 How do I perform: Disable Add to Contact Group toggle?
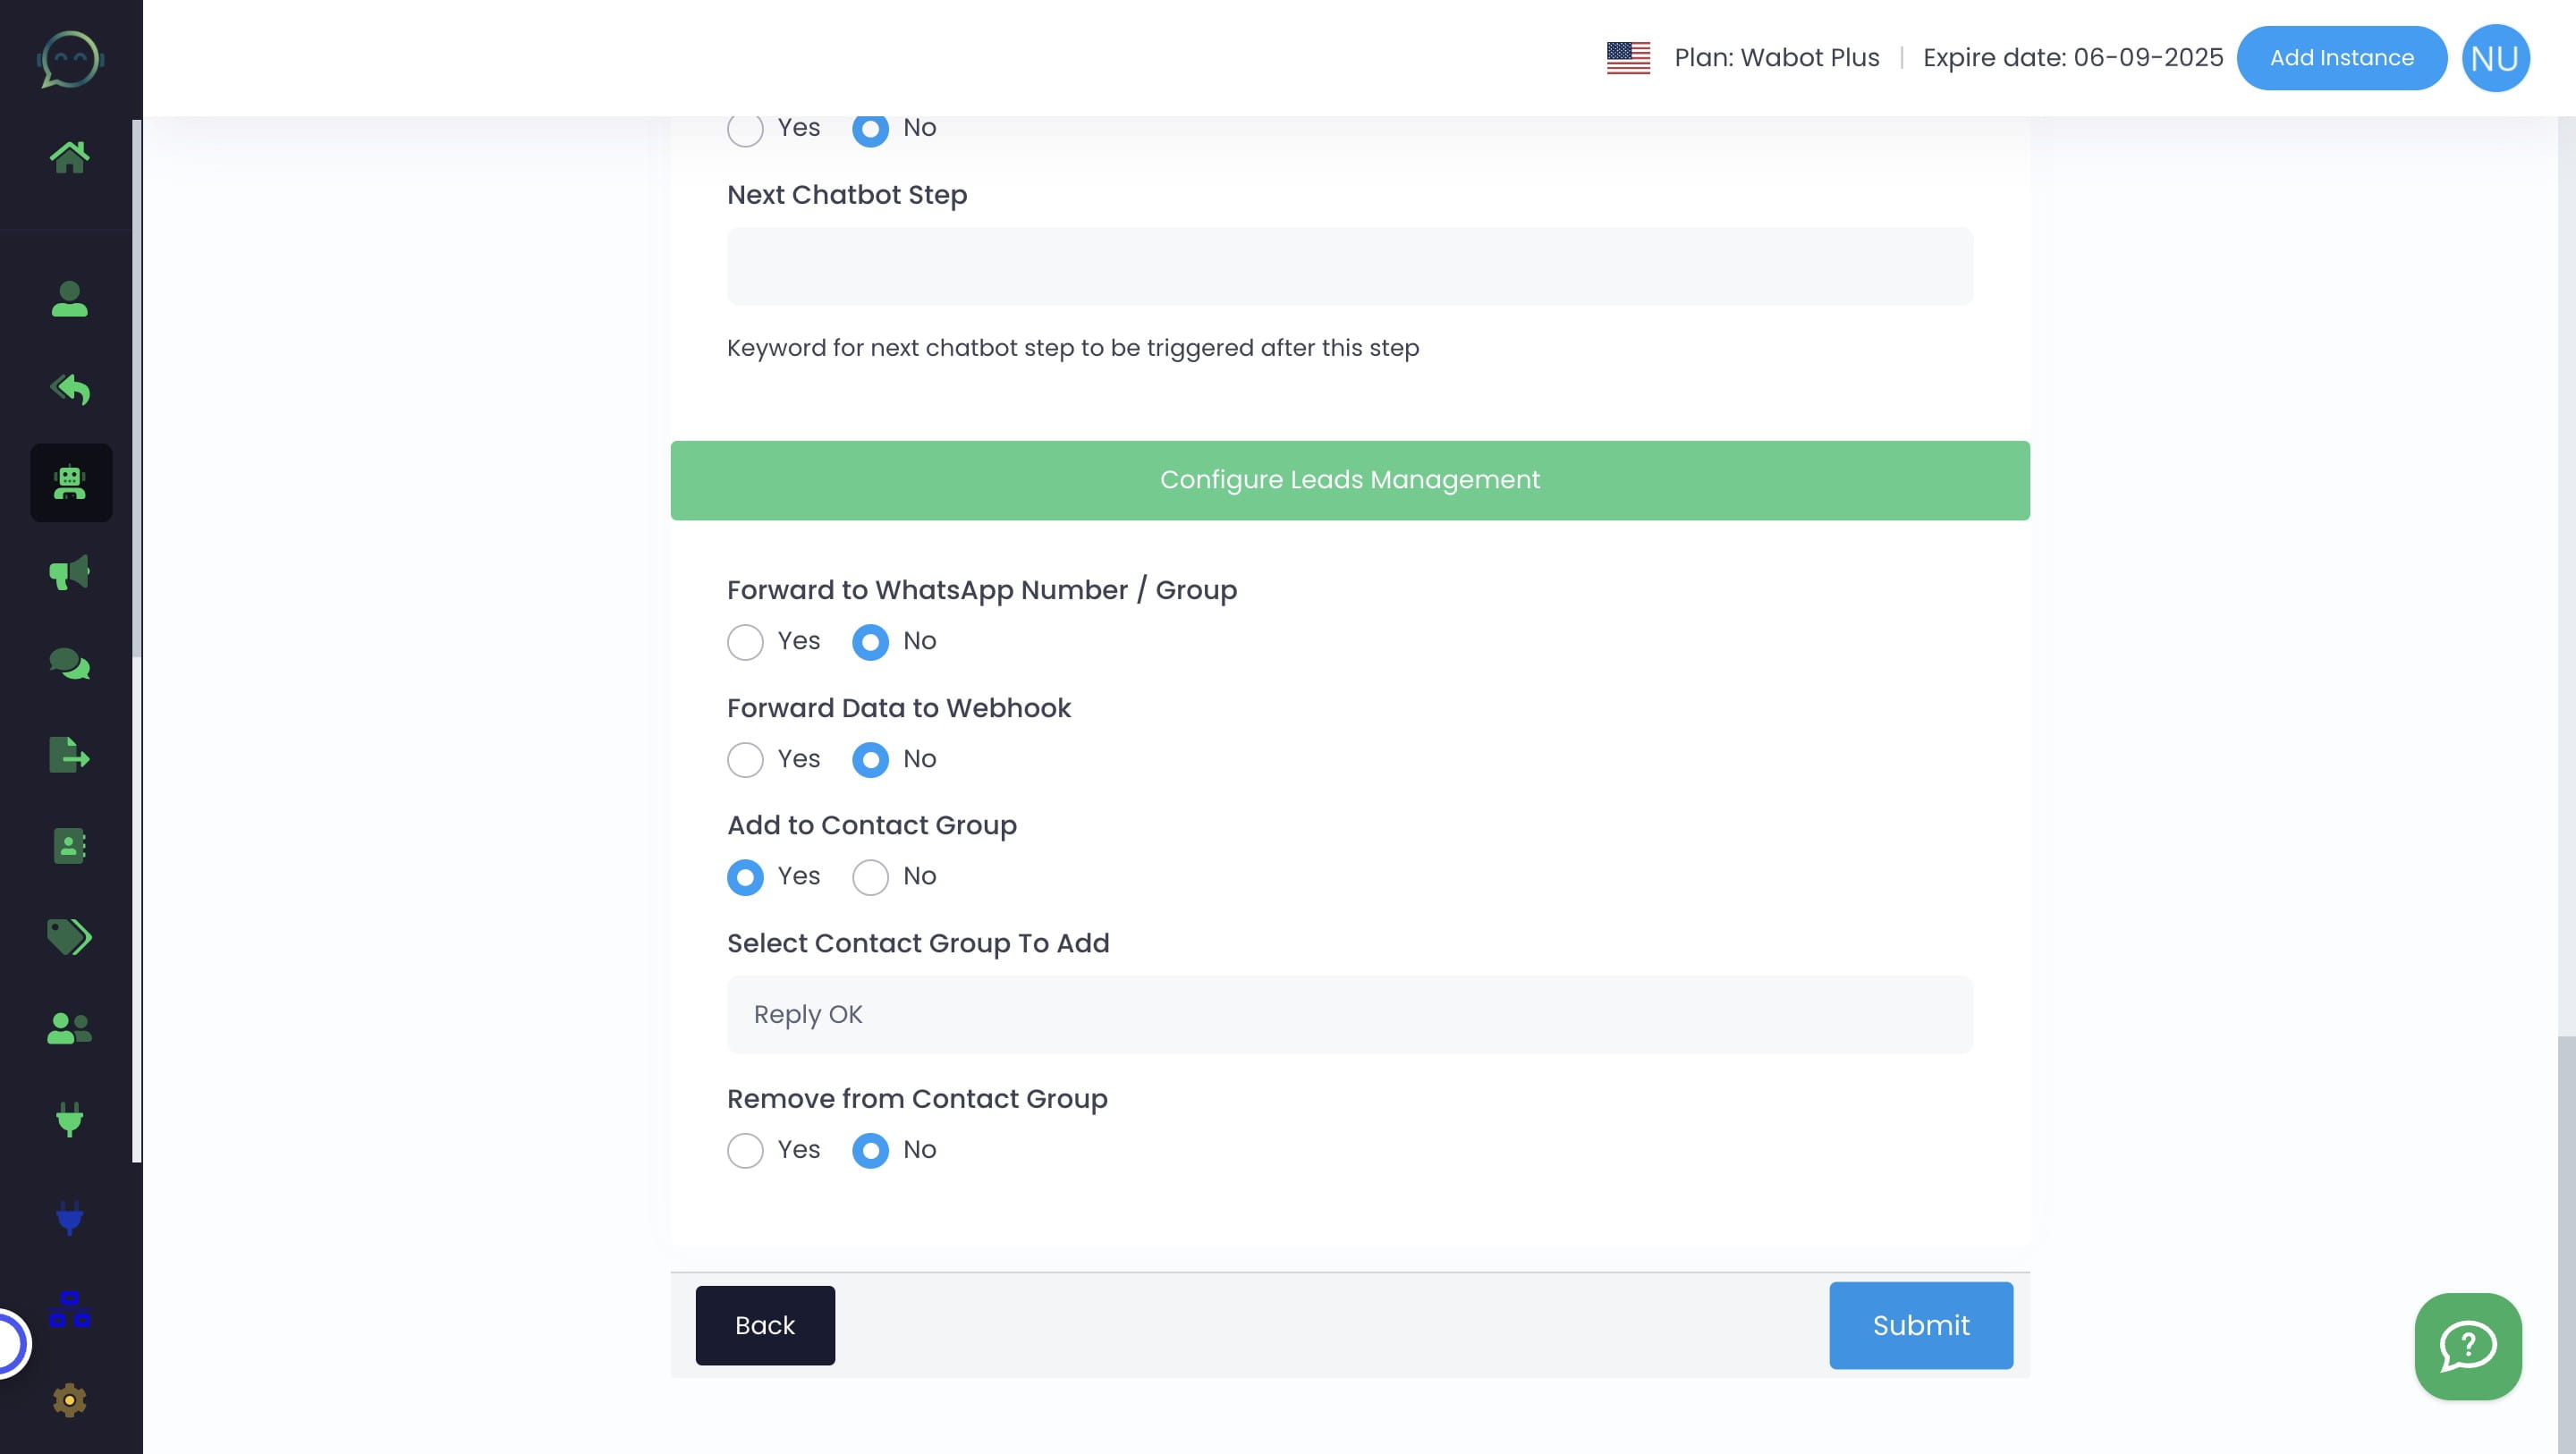869,875
